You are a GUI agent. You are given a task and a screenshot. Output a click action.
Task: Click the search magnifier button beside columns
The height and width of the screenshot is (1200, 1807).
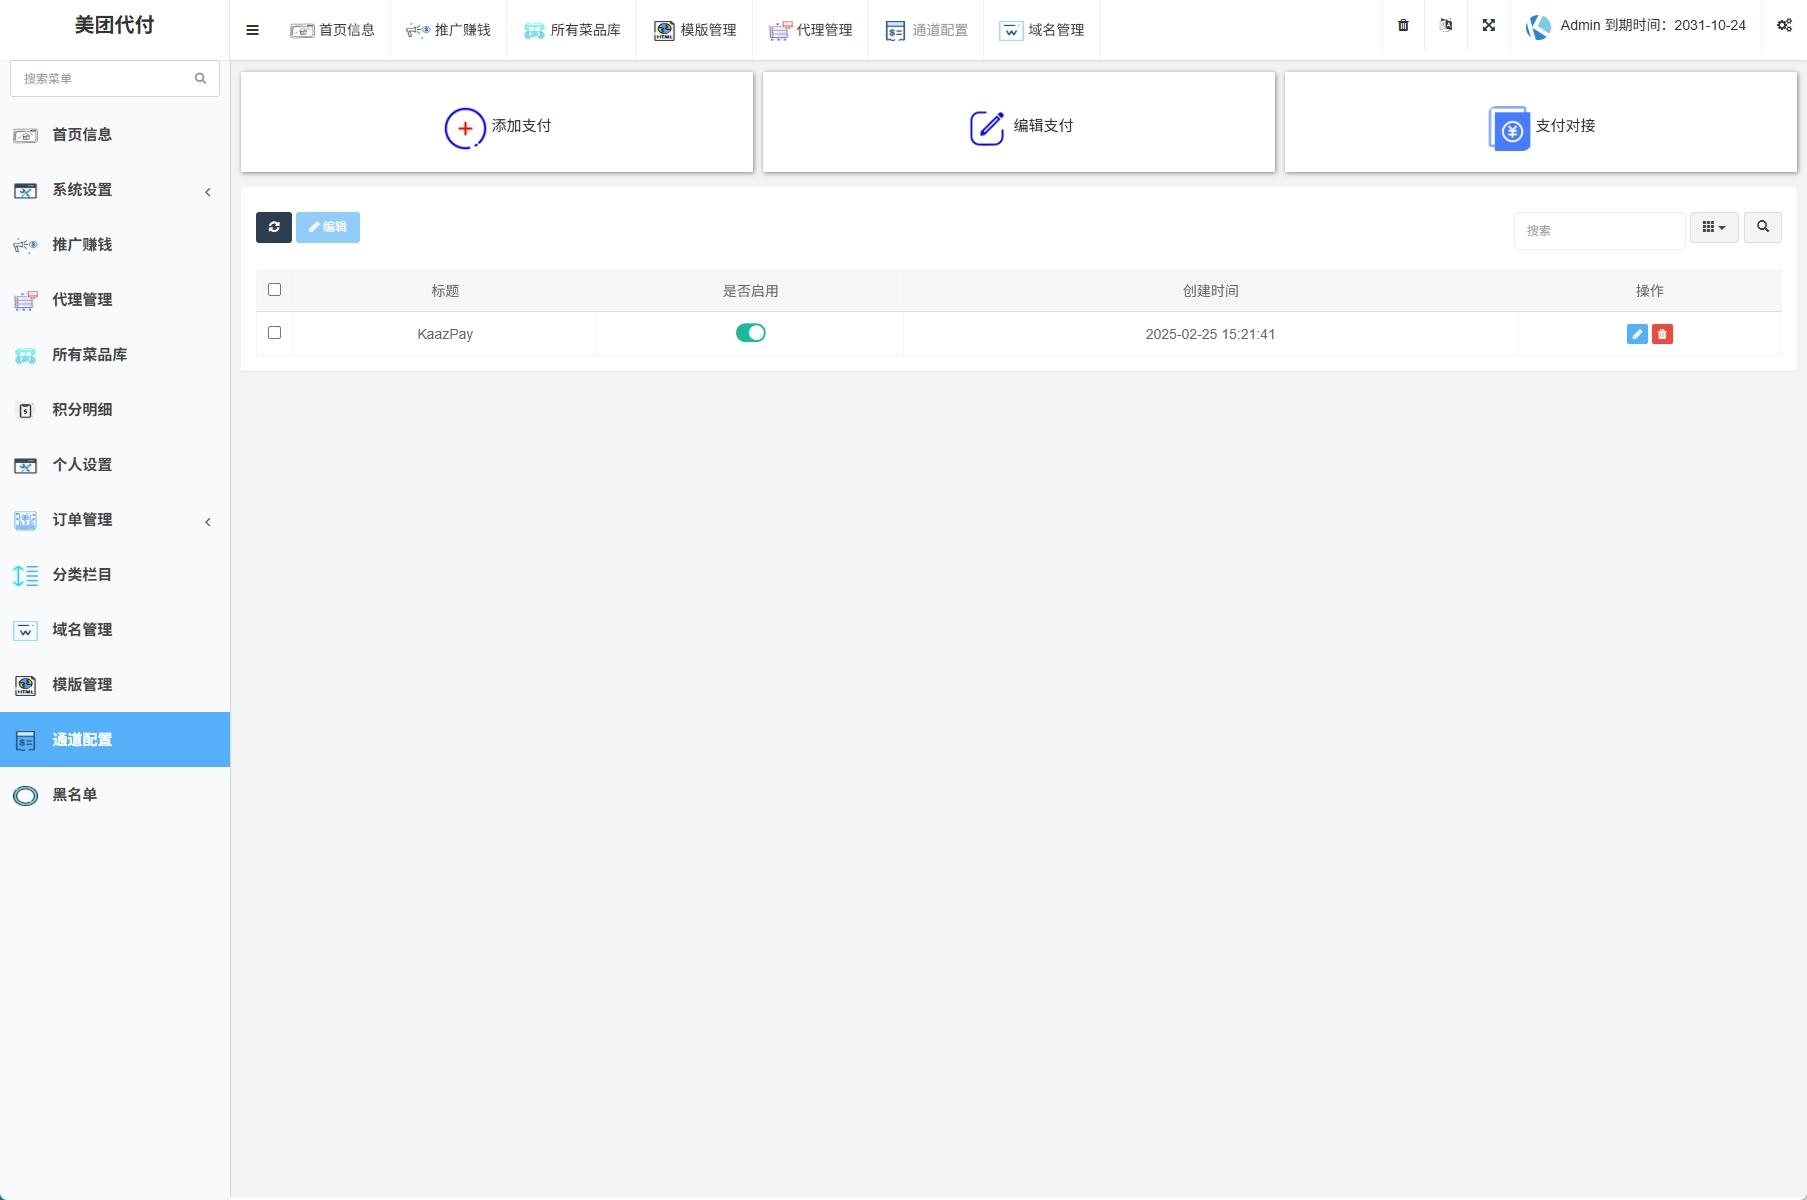click(1762, 227)
